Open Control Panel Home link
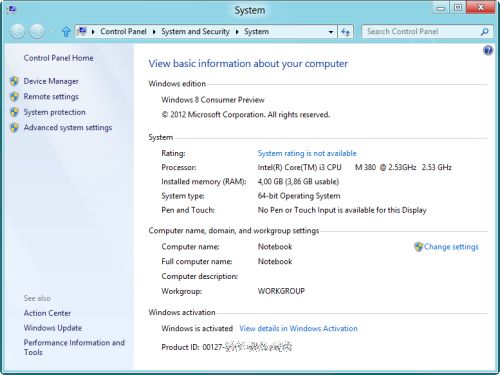The image size is (500, 375). point(58,58)
